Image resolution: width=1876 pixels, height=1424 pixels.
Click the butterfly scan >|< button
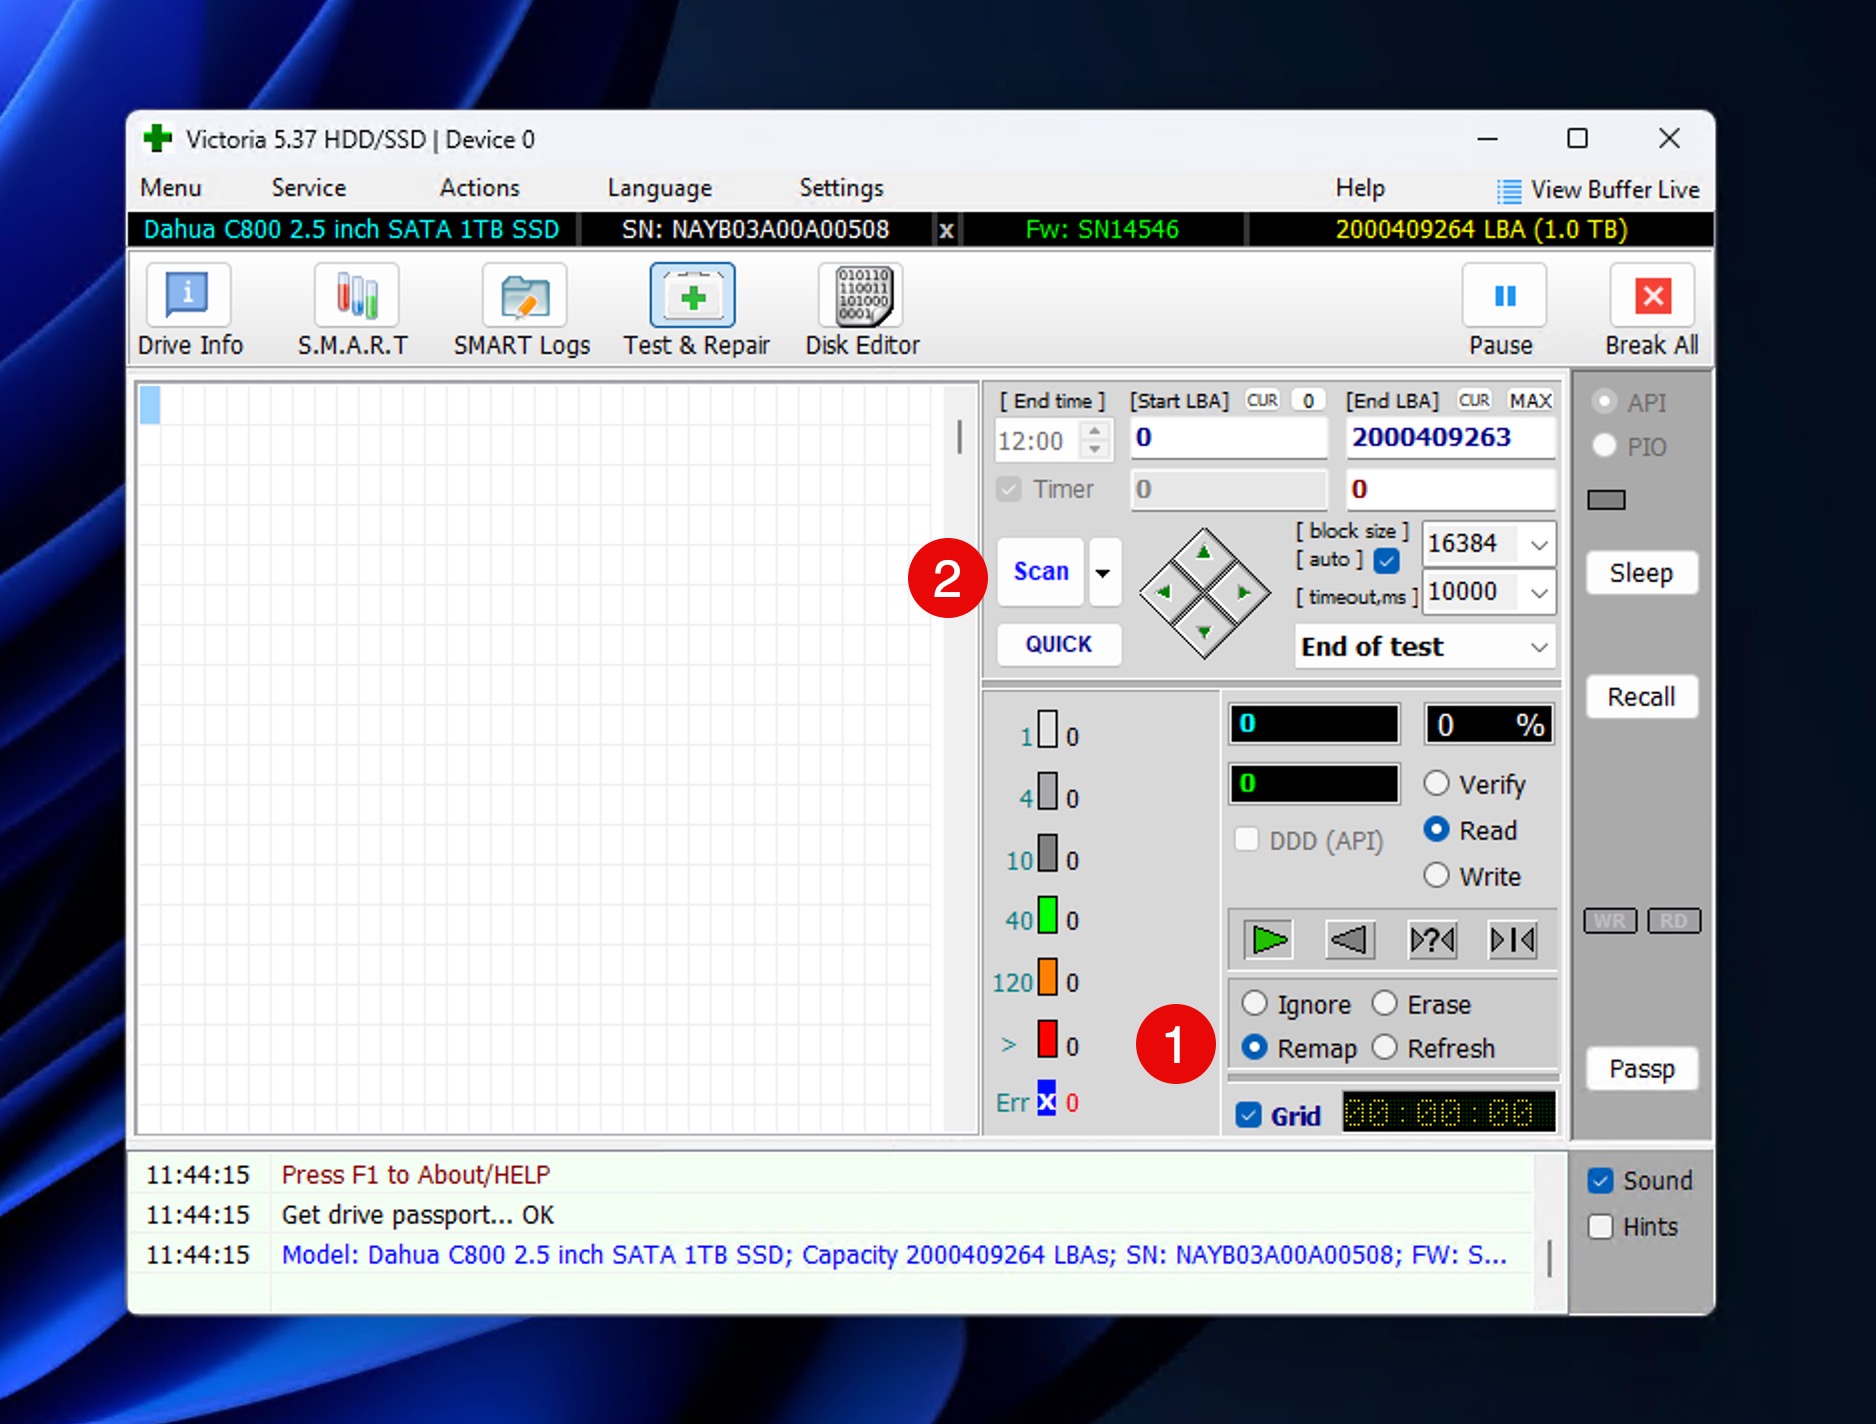point(1512,940)
